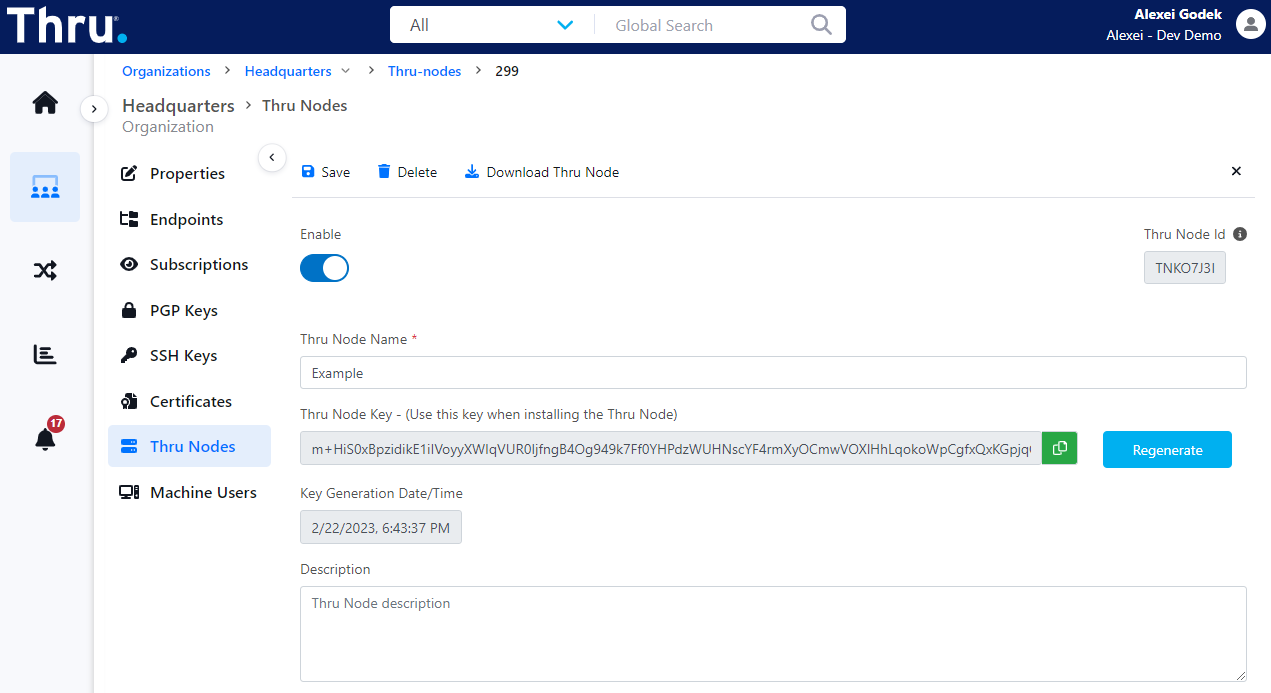Screen dimensions: 1271x693
Task: Collapse the organization menu with chevron
Action: pyautogui.click(x=271, y=157)
